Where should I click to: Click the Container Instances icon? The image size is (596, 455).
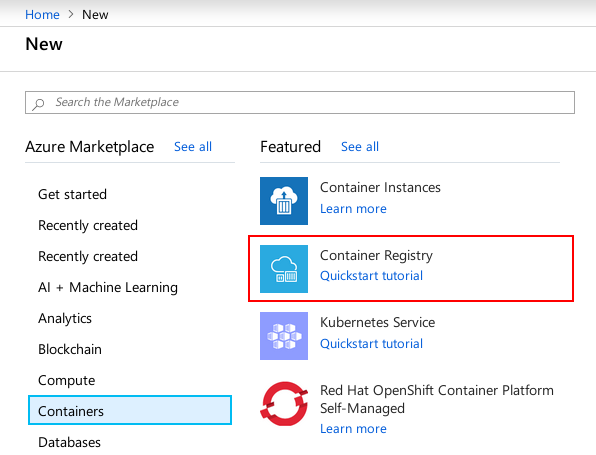coord(284,201)
